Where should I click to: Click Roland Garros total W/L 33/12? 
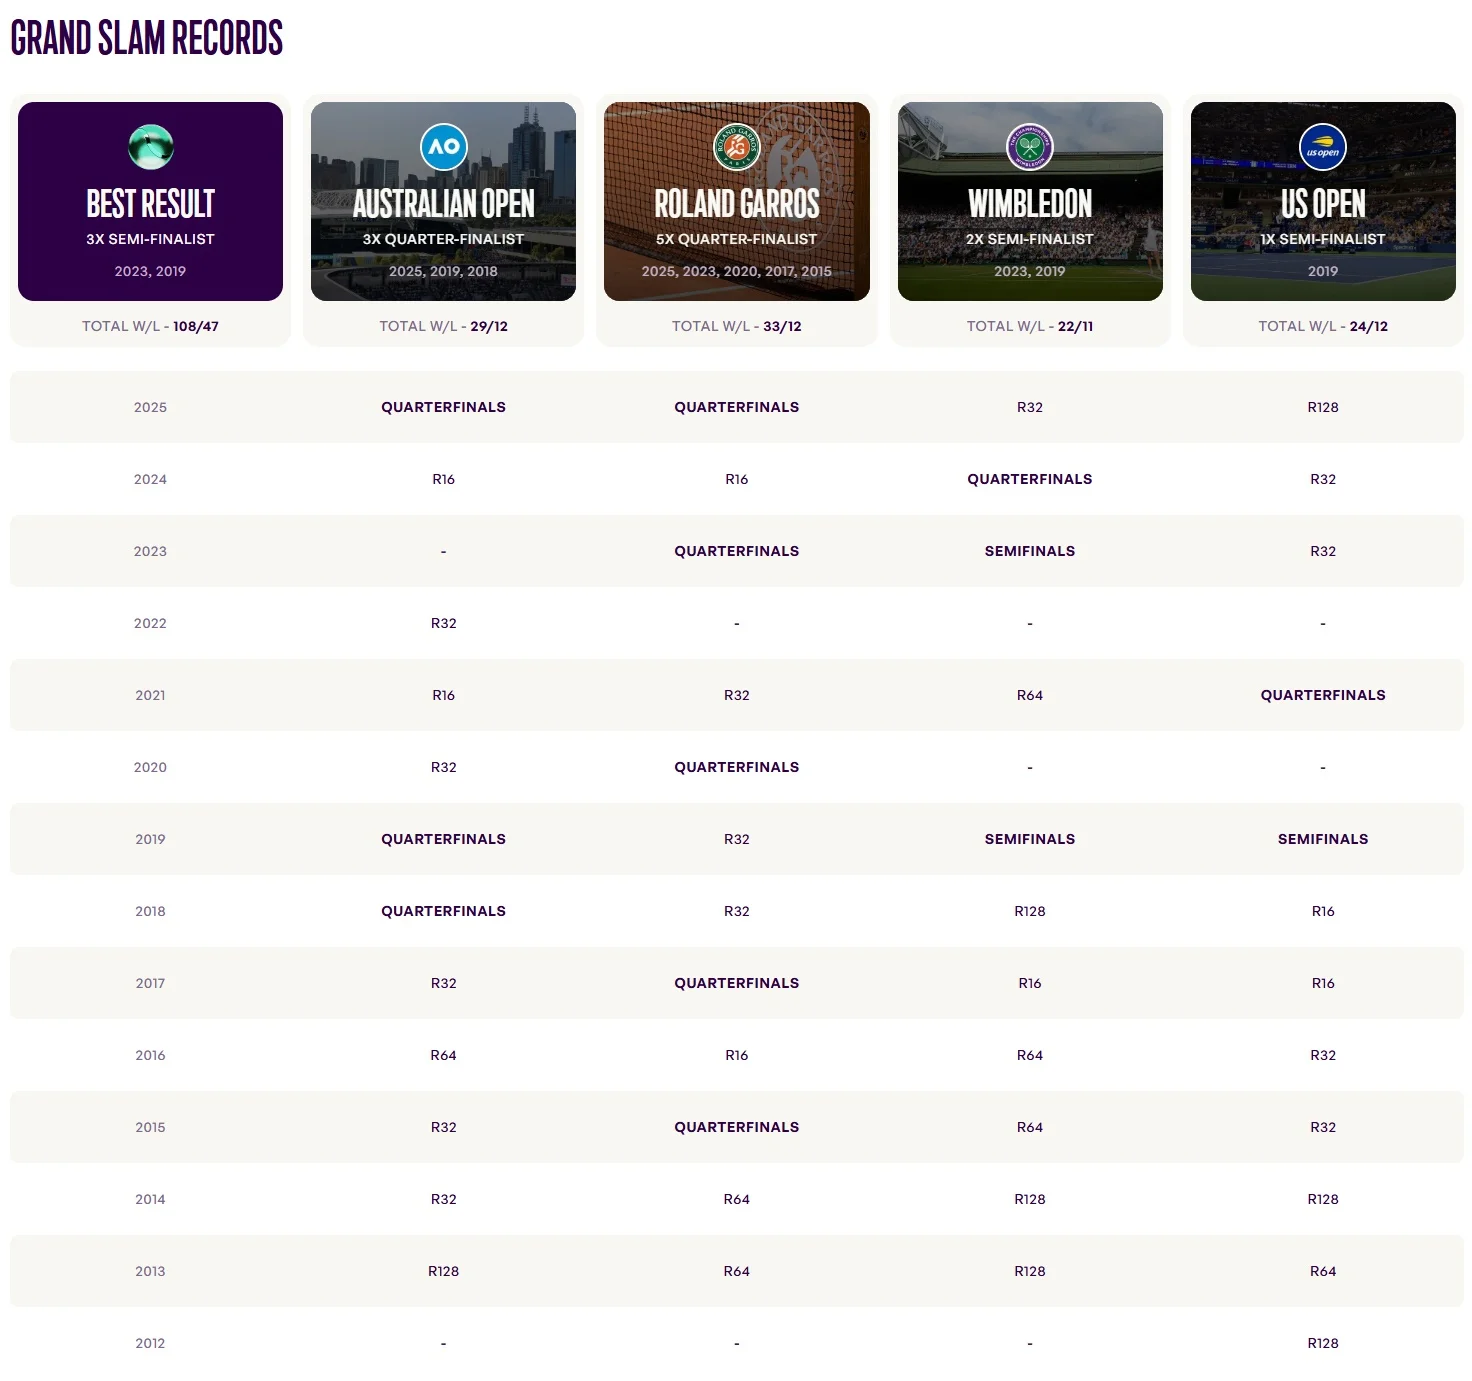coord(736,326)
